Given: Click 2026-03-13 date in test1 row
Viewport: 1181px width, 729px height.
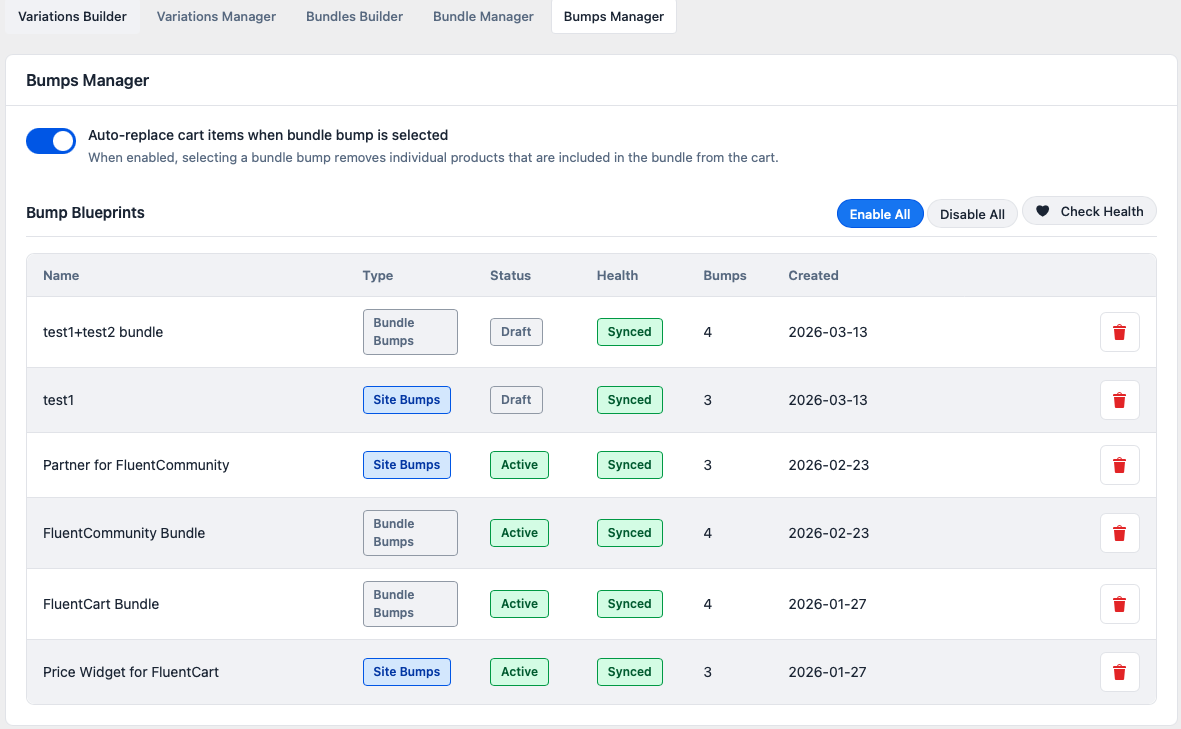Looking at the screenshot, I should (x=828, y=400).
